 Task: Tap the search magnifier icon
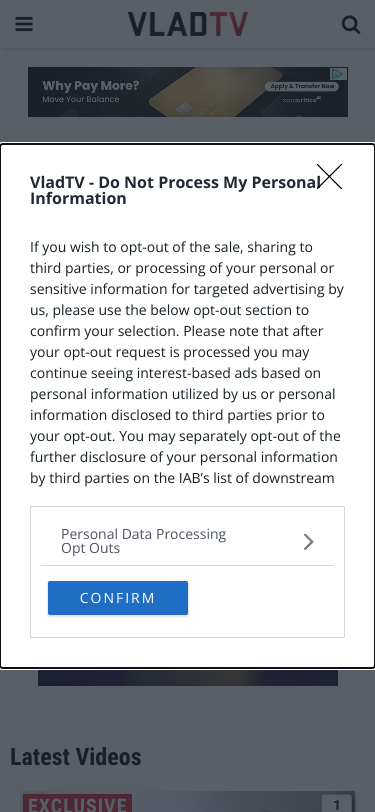351,24
